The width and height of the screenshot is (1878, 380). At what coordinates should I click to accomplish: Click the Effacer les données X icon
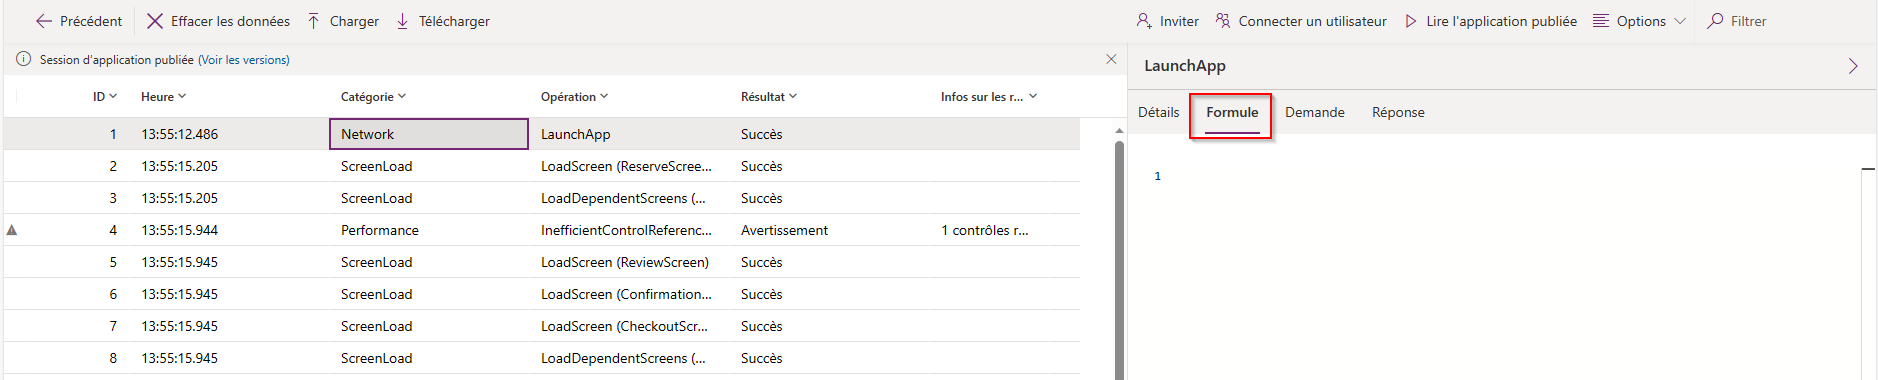tap(155, 21)
